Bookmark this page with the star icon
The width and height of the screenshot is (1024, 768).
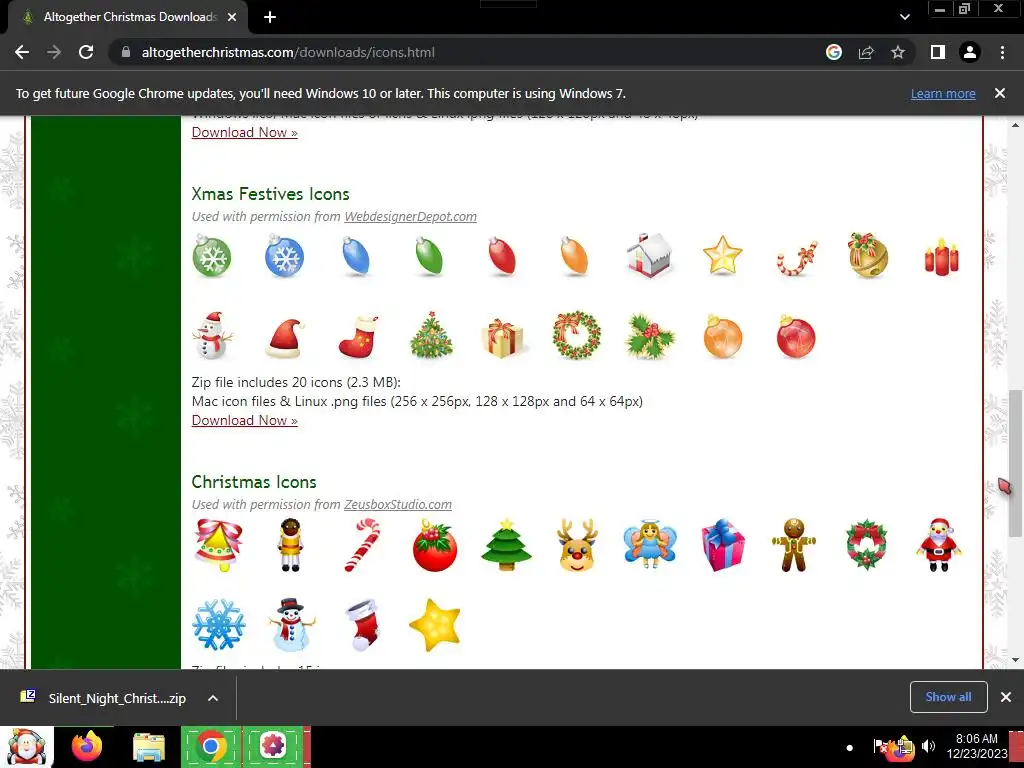click(898, 52)
